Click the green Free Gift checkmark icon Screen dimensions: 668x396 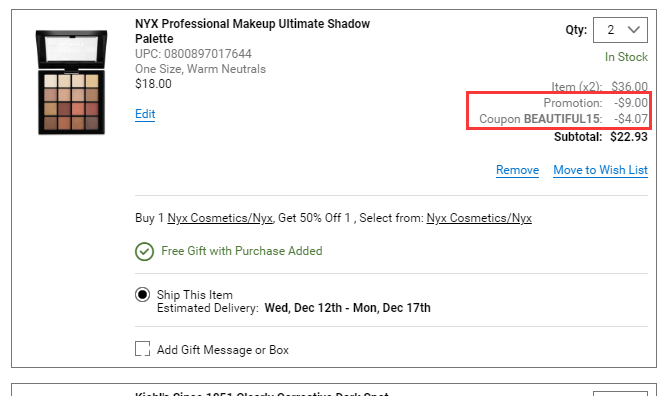144,251
